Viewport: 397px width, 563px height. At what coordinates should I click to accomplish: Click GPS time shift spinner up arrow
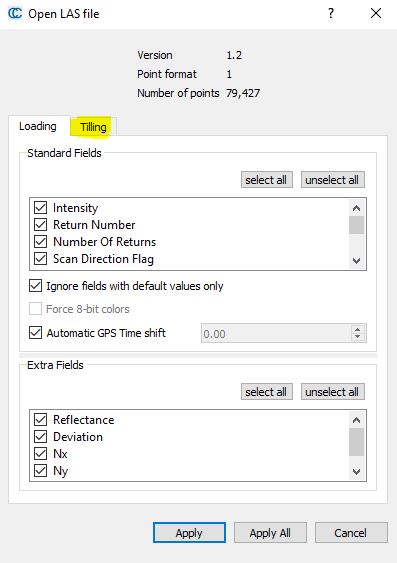click(x=357, y=329)
